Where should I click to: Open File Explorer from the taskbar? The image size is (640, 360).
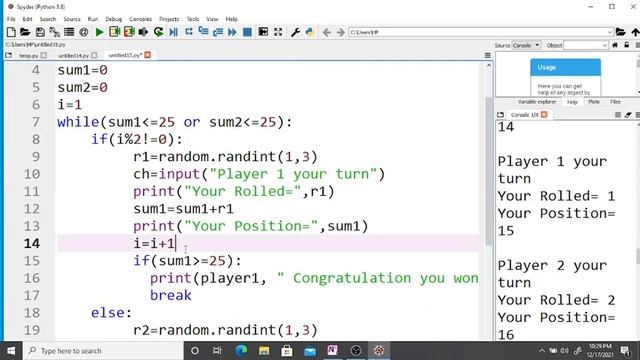coord(264,351)
